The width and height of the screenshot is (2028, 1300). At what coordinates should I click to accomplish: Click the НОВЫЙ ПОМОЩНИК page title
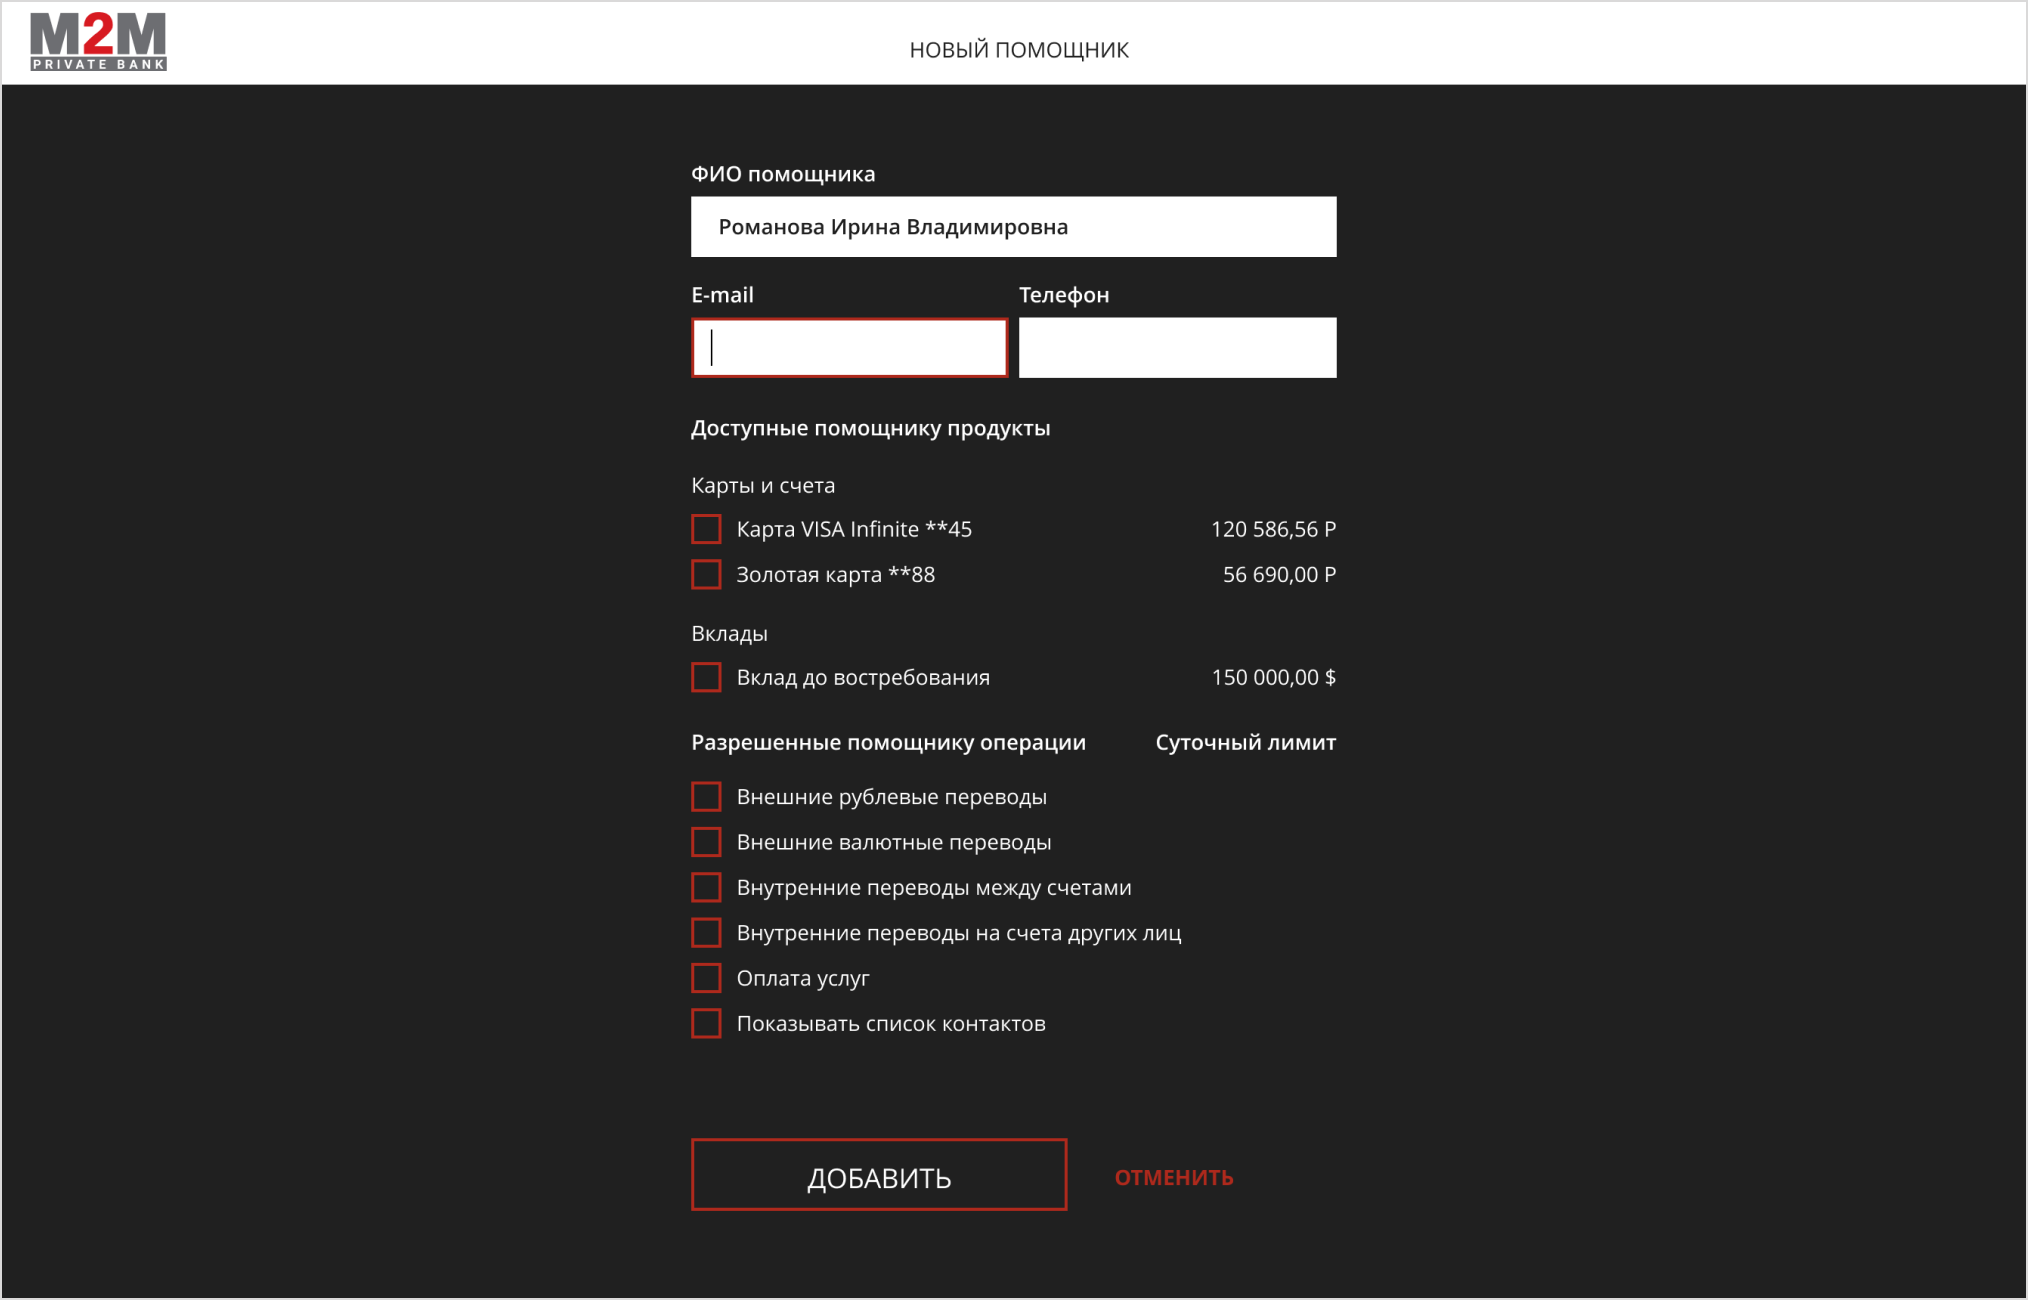(x=1019, y=50)
